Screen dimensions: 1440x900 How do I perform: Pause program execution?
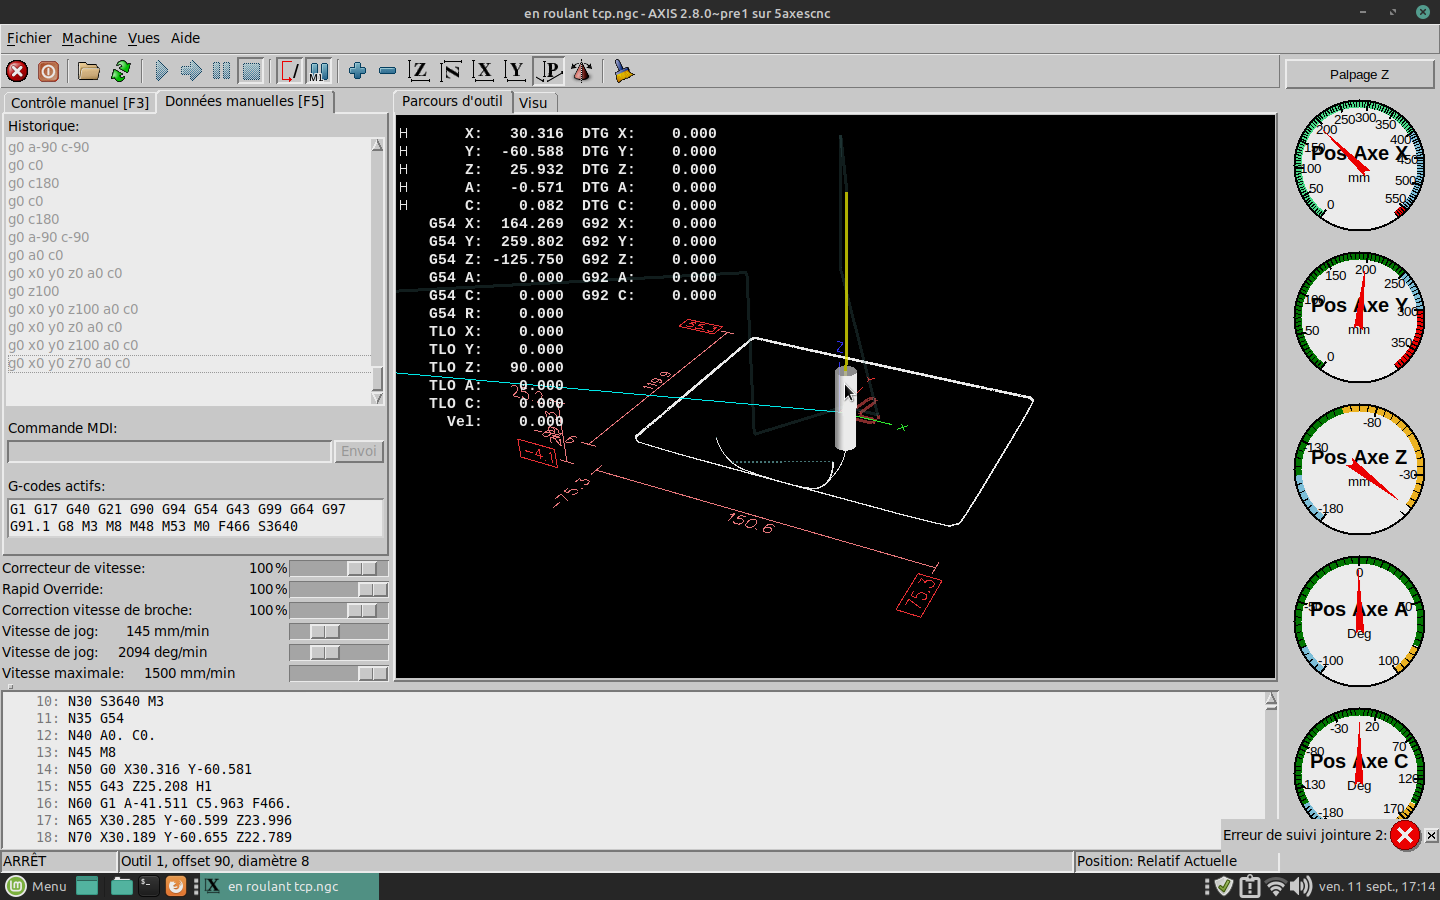coord(221,71)
